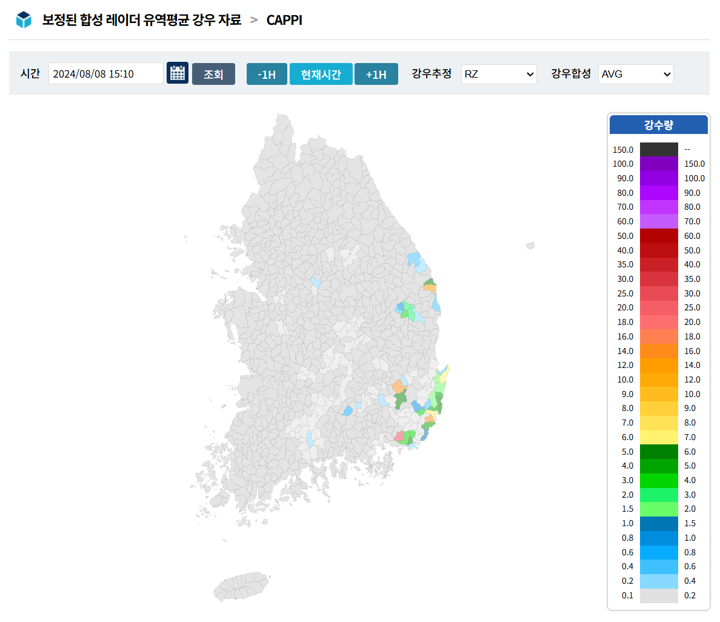Go back one hour with -1H
Viewport: 720px width, 622px height.
click(266, 74)
